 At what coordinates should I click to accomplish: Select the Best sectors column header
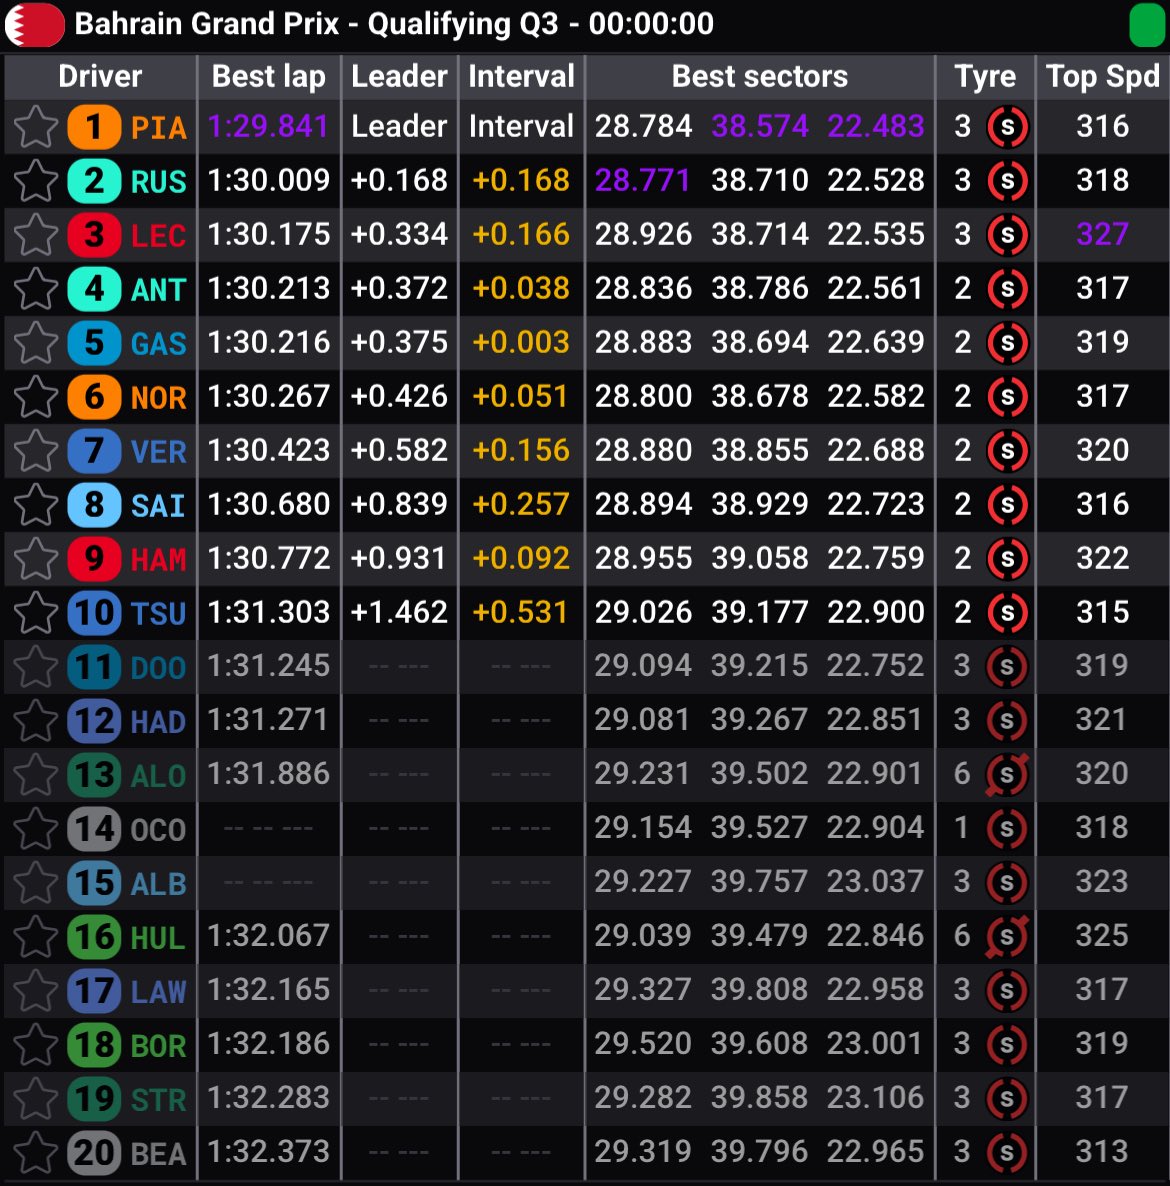tap(759, 76)
